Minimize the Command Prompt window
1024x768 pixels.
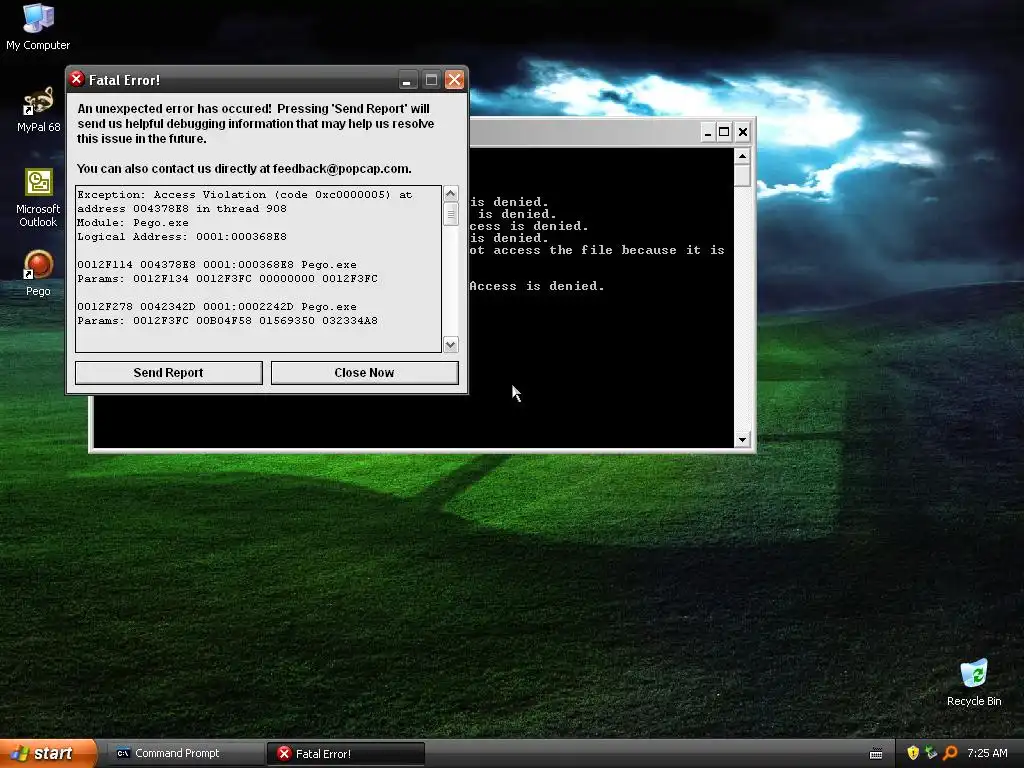(x=707, y=132)
